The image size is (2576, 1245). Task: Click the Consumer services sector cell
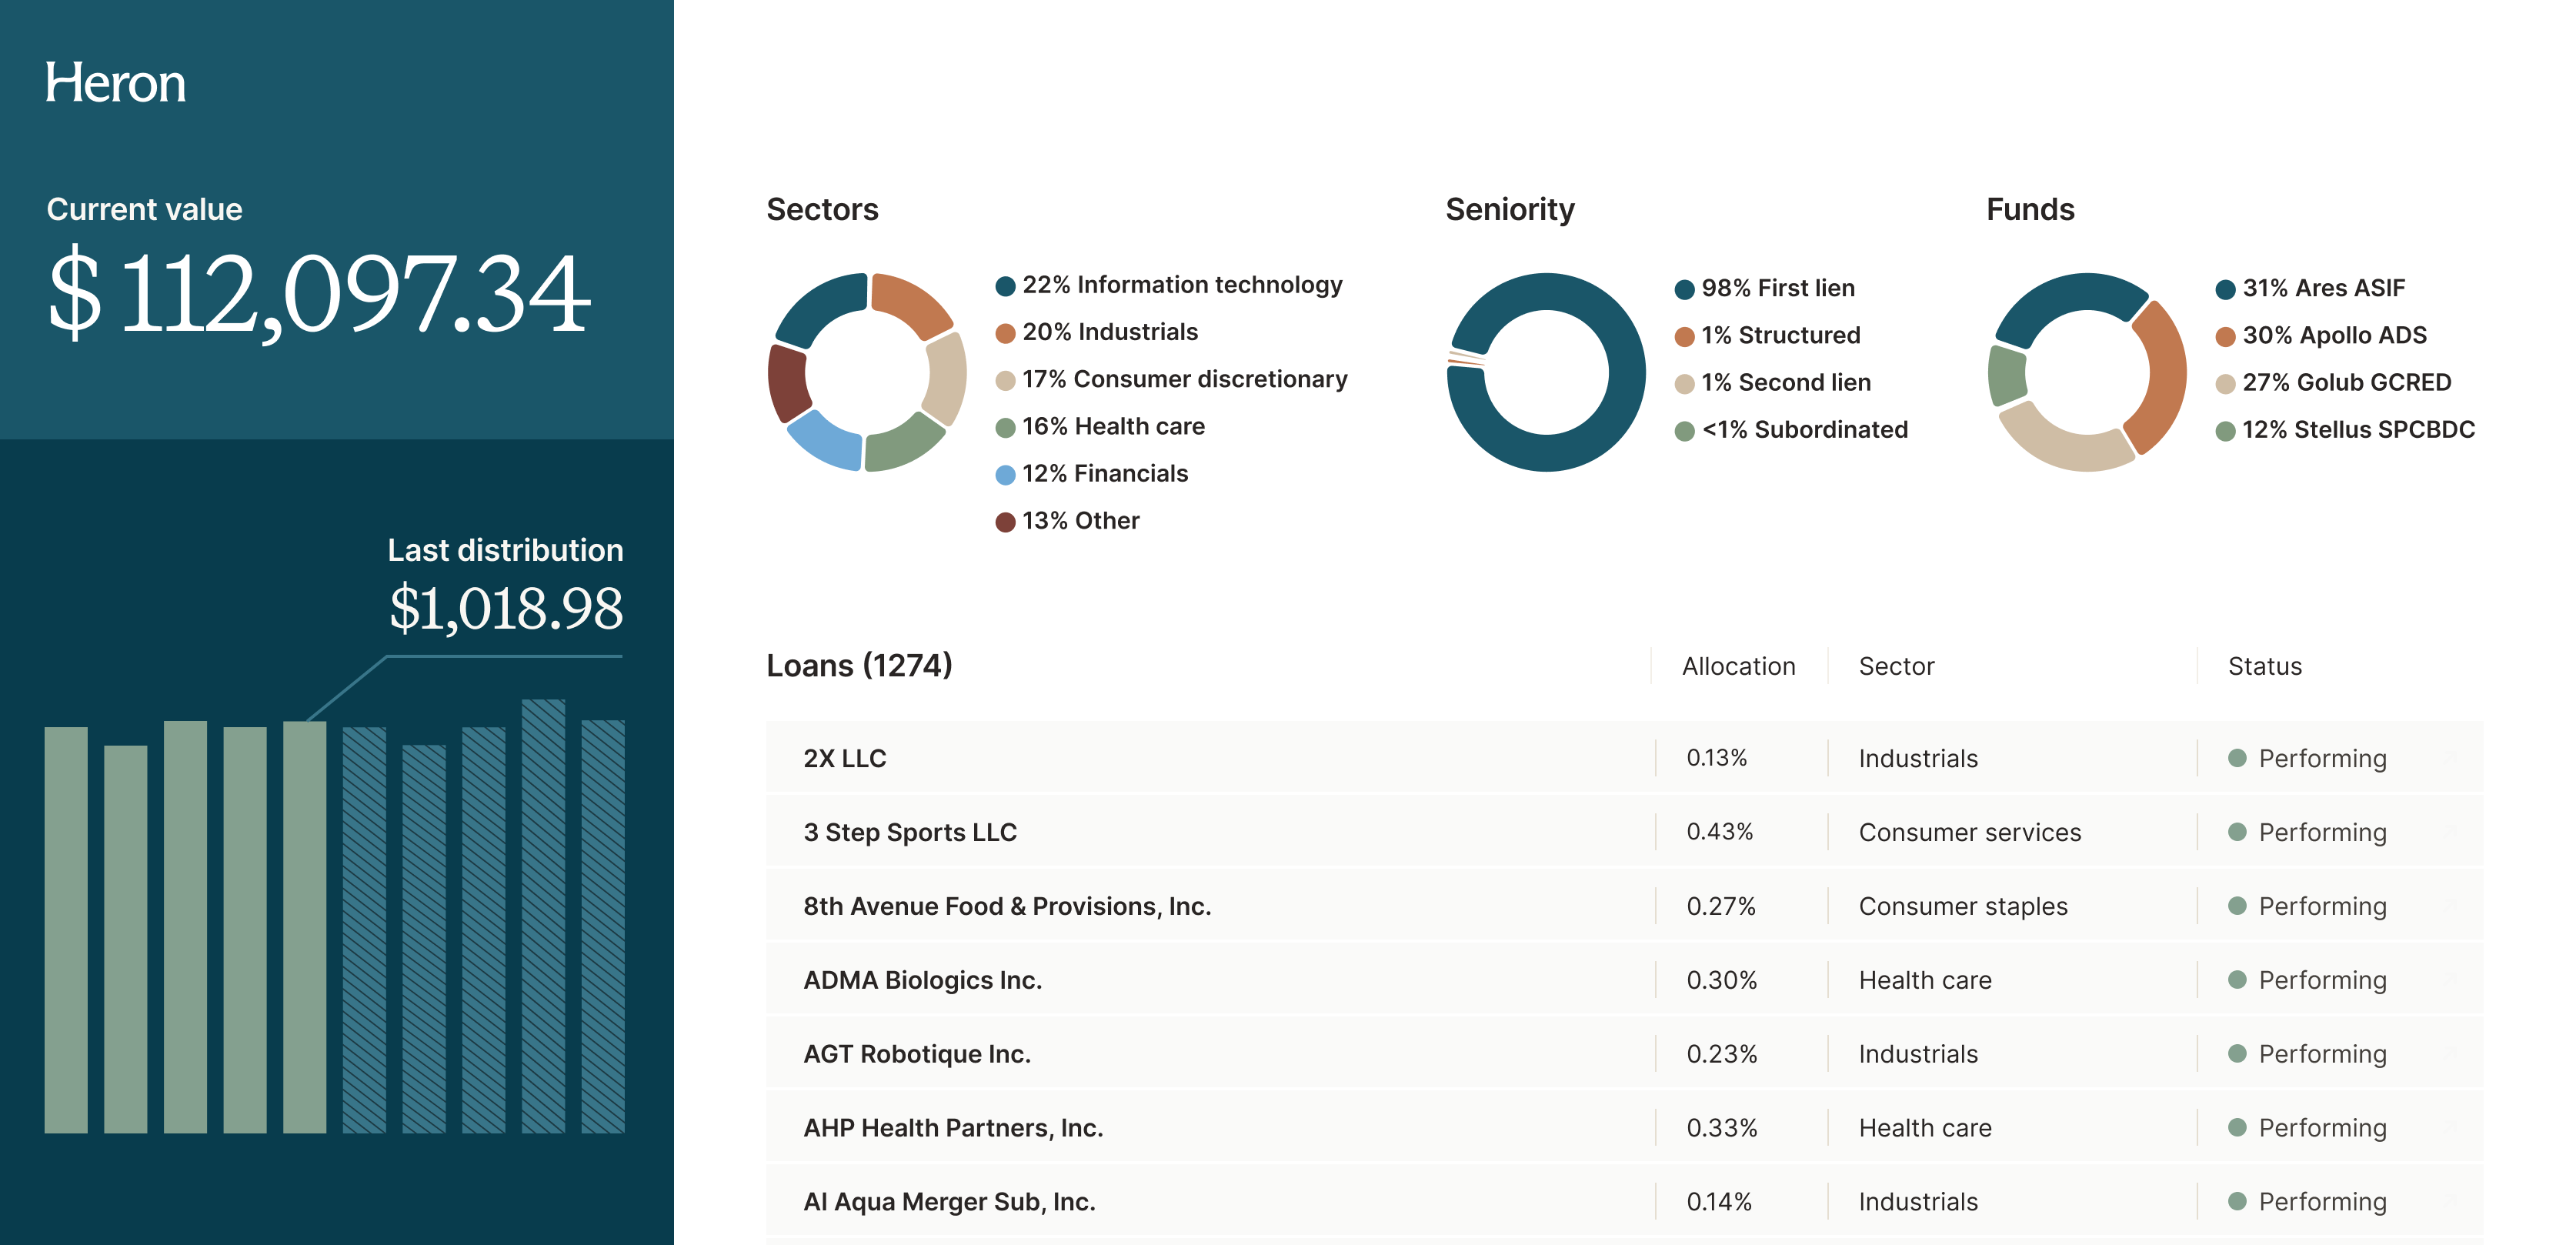tap(1969, 832)
